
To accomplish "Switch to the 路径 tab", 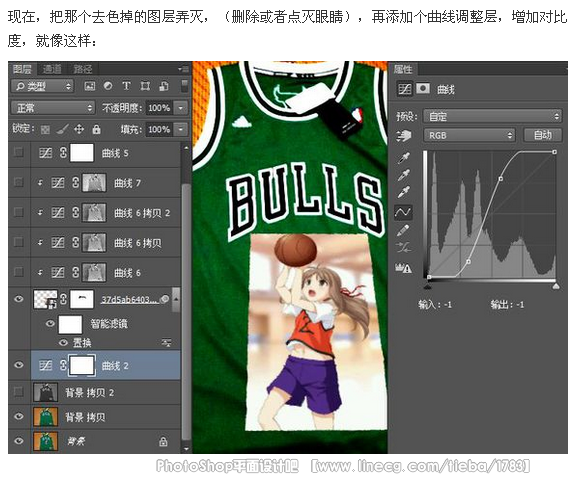I will coord(82,69).
